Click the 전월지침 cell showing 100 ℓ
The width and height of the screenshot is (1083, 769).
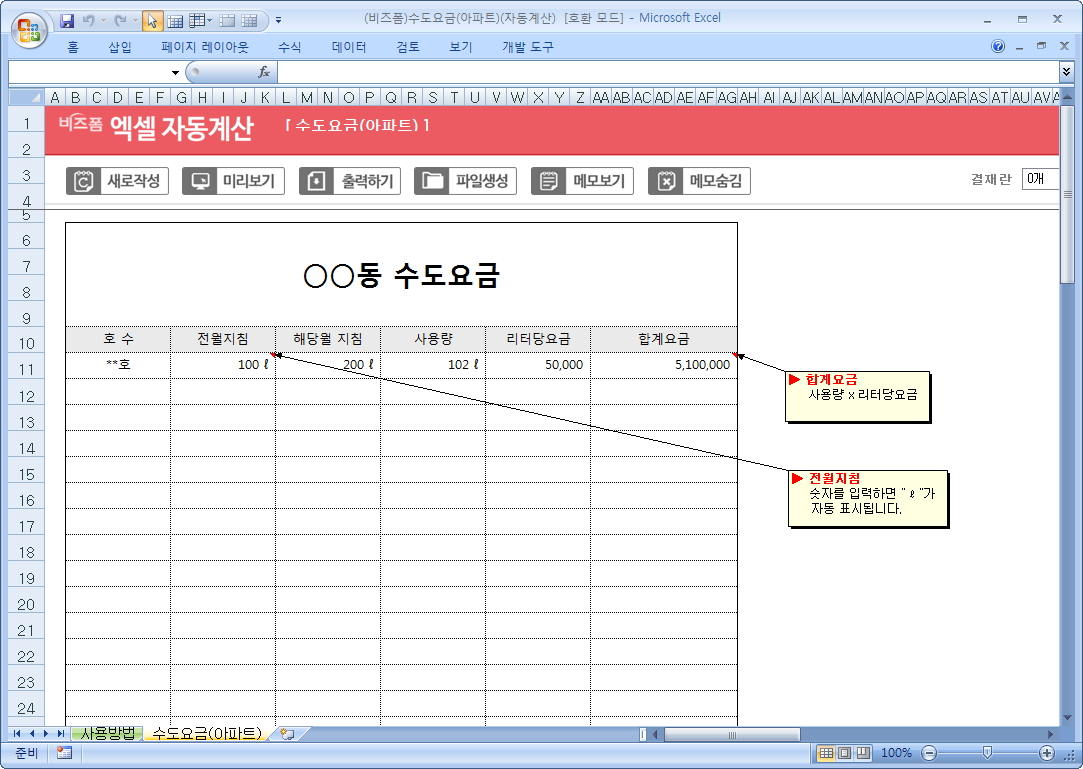pos(222,365)
